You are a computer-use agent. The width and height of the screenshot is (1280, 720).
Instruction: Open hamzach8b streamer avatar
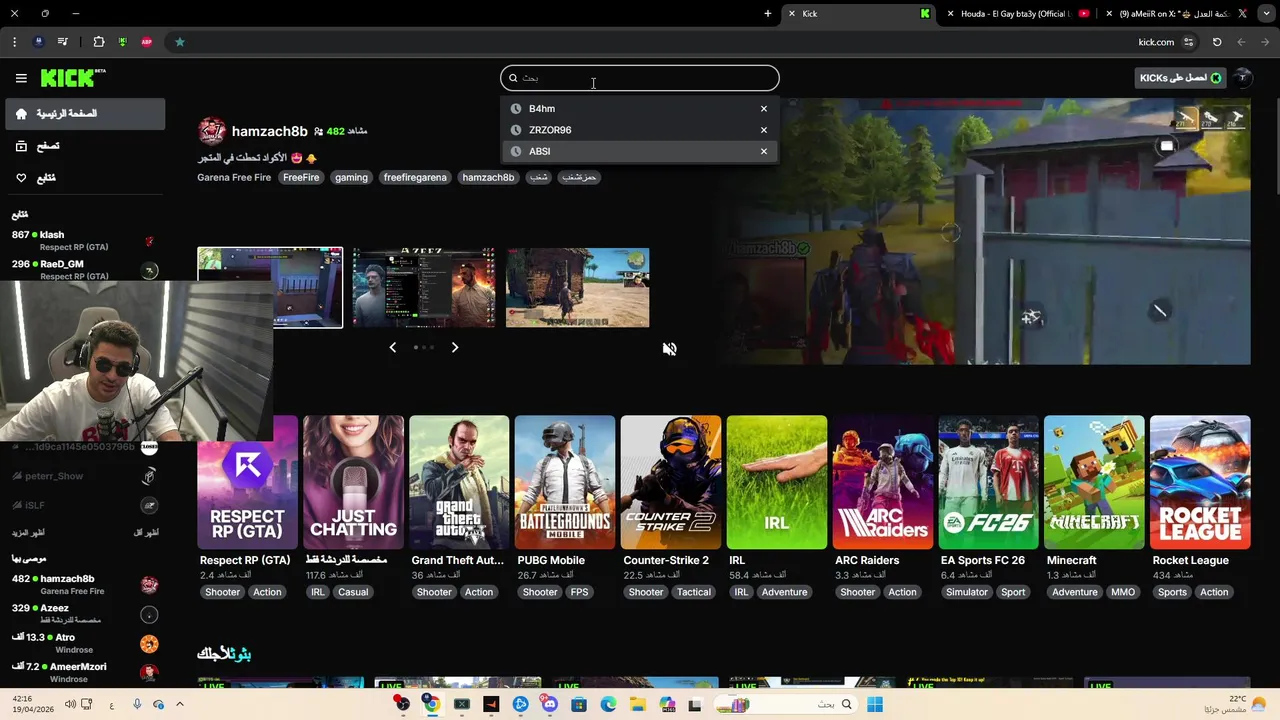coord(212,131)
